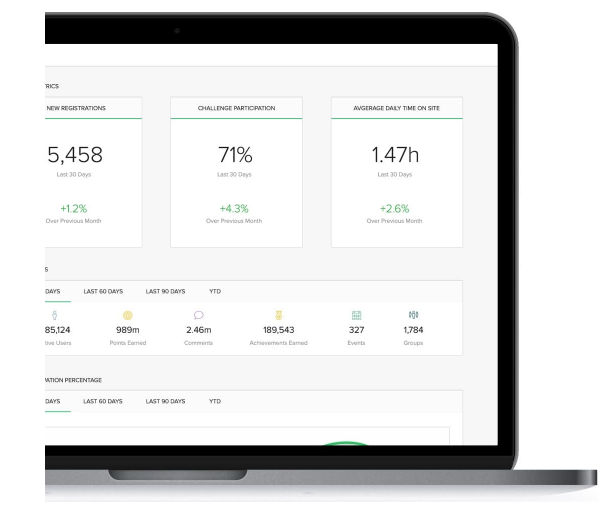The height and width of the screenshot is (520, 611).
Task: Click the Points Earned coin icon
Action: click(128, 315)
